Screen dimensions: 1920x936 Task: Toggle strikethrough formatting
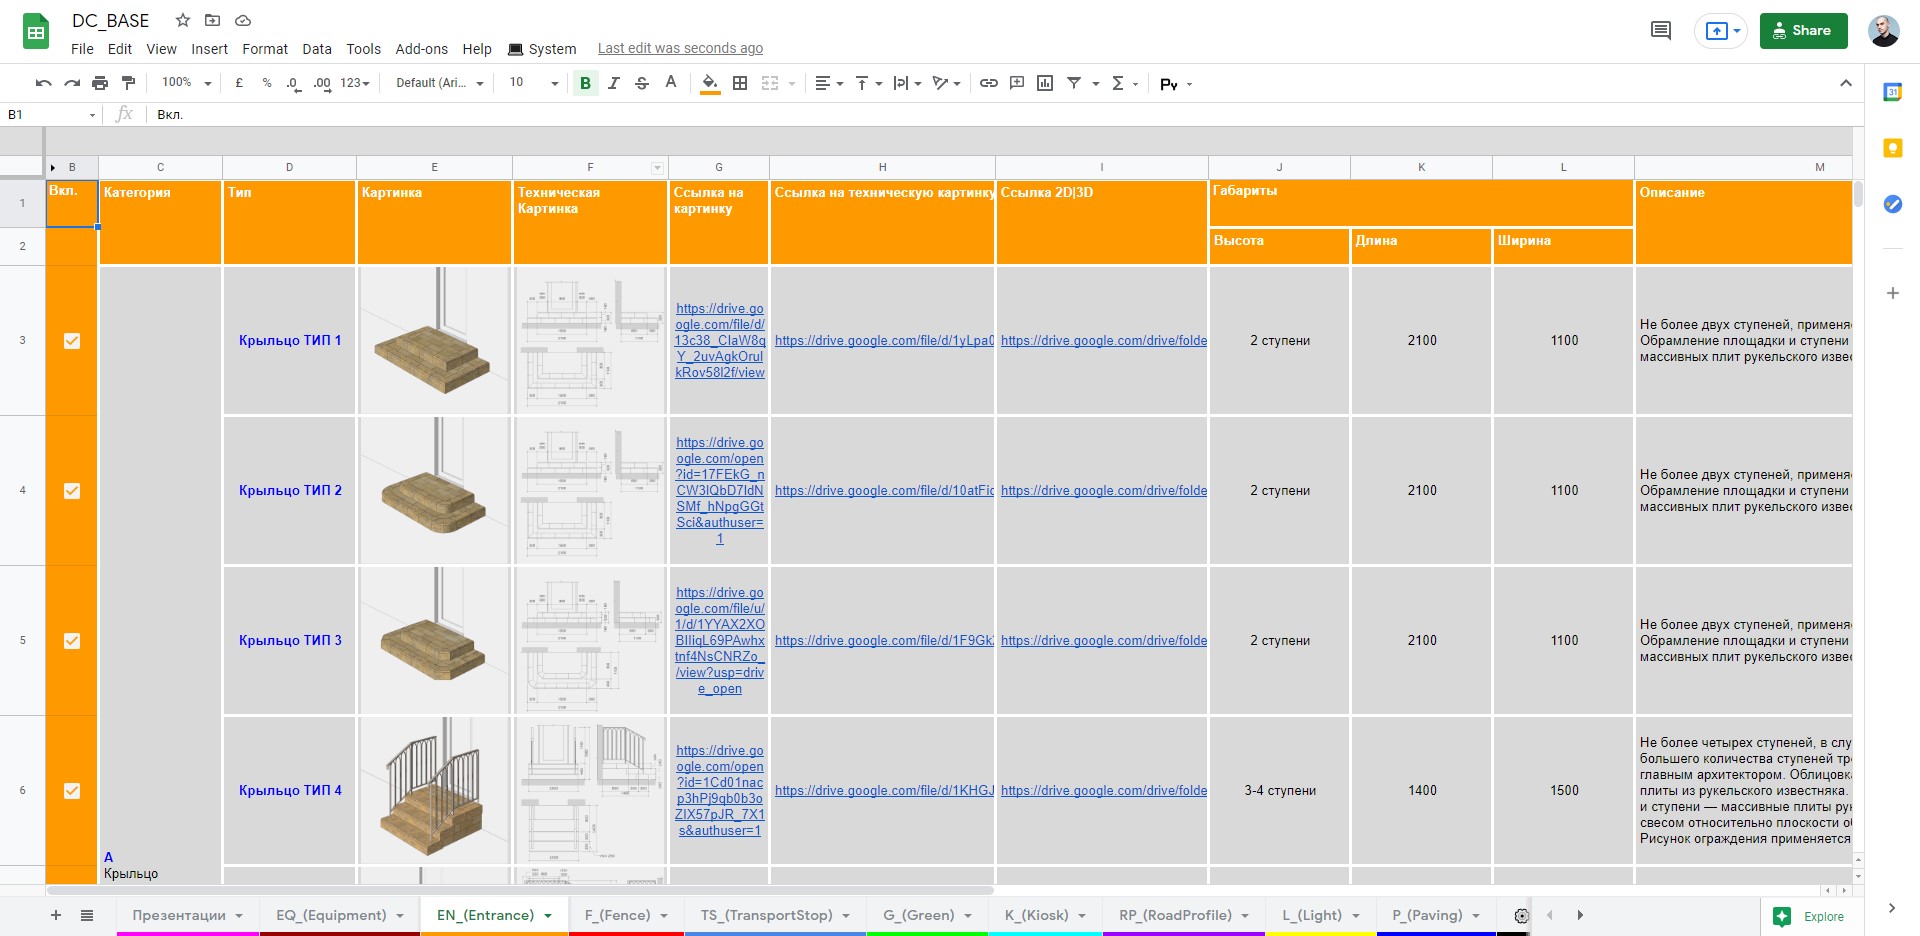coord(642,83)
